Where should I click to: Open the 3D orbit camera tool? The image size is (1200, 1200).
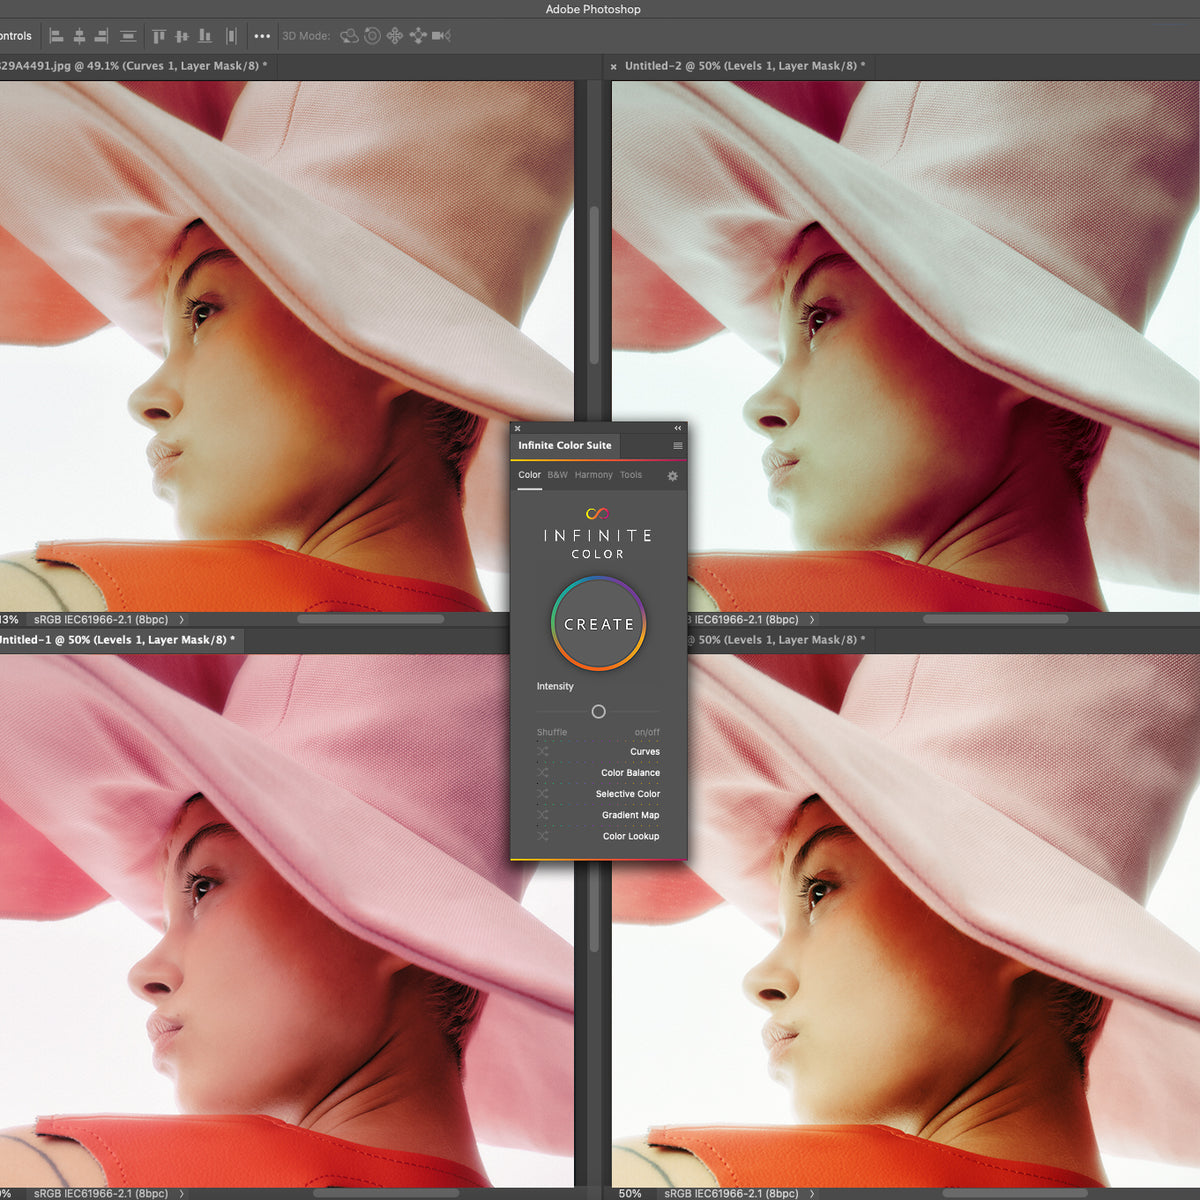point(349,36)
